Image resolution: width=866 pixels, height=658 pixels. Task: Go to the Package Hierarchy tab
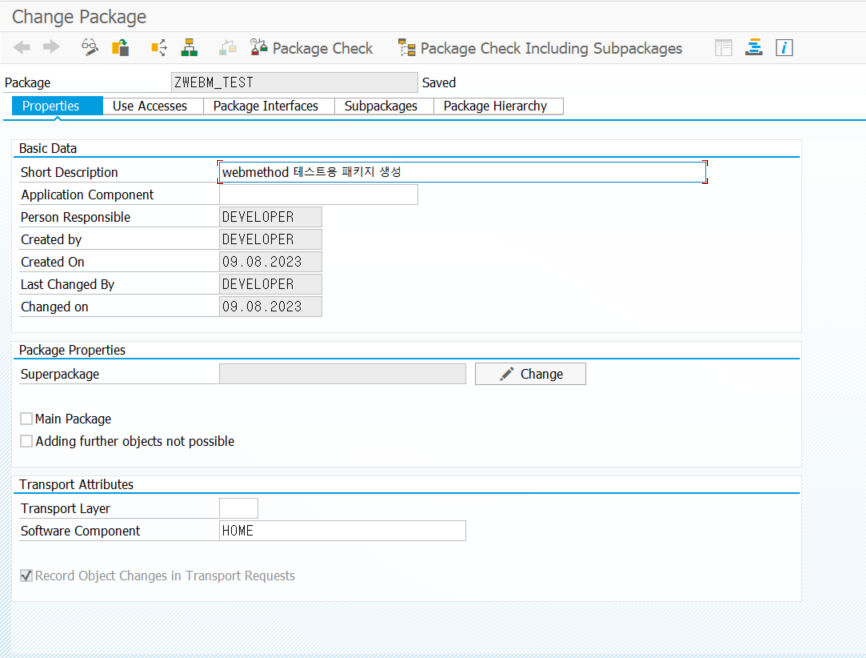(495, 106)
